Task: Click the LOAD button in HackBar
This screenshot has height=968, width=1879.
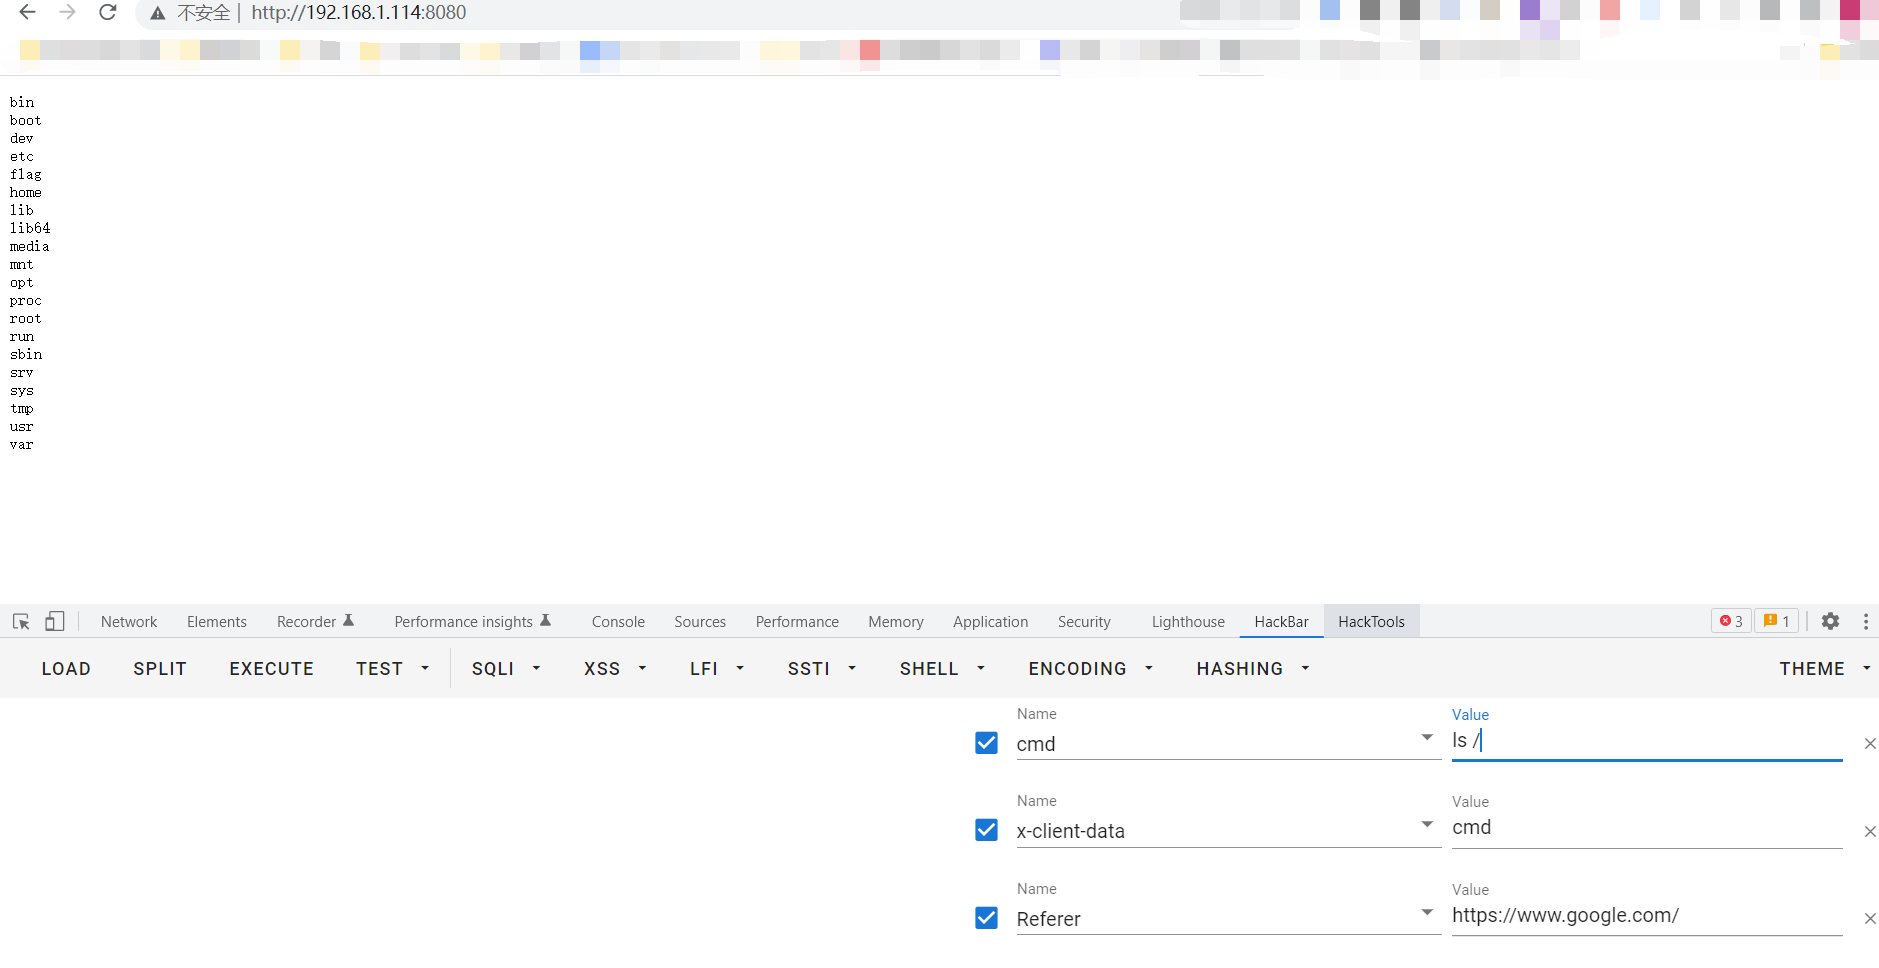Action: pos(66,669)
